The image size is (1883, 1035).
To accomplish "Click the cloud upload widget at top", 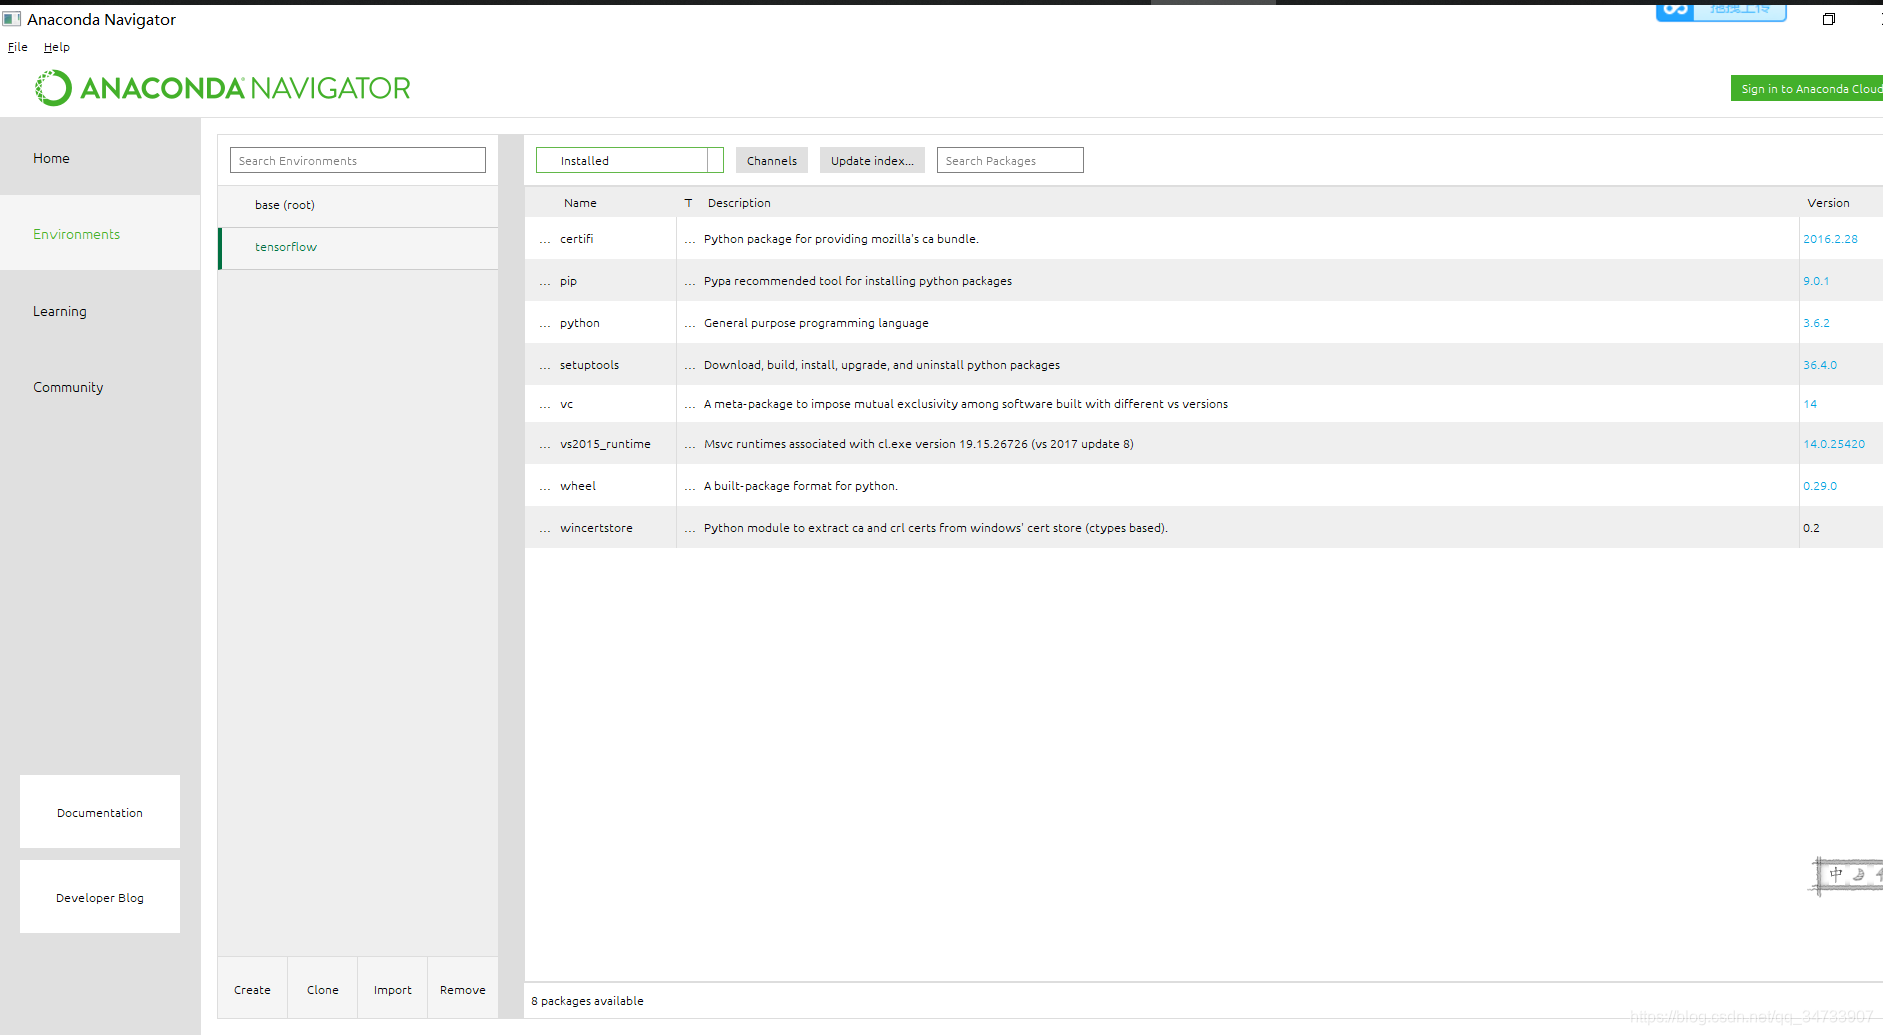I will pyautogui.click(x=1721, y=11).
